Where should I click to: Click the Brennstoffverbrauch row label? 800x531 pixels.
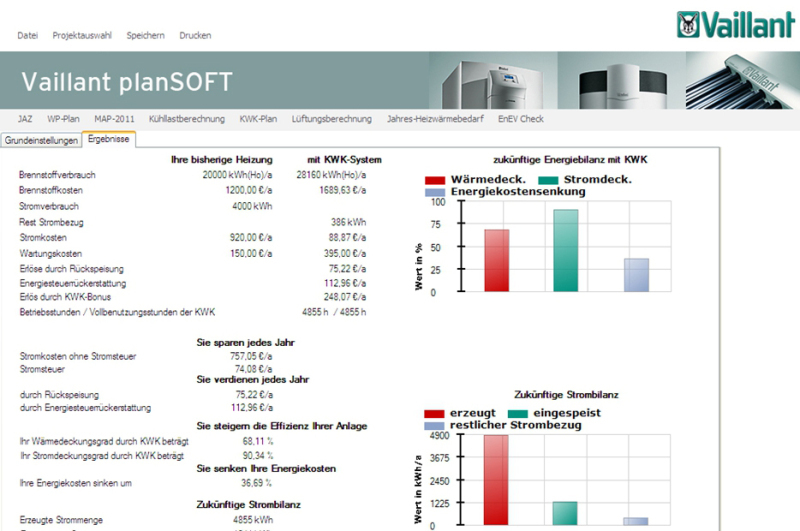coord(57,175)
